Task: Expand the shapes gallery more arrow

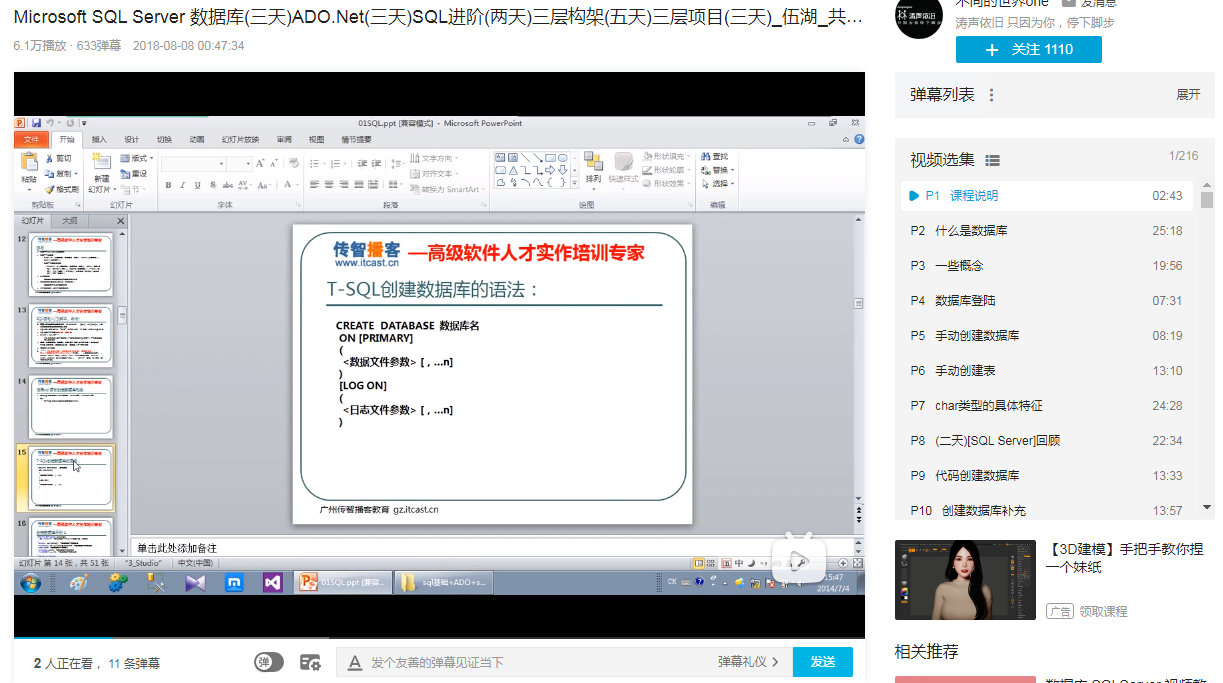Action: pos(575,182)
